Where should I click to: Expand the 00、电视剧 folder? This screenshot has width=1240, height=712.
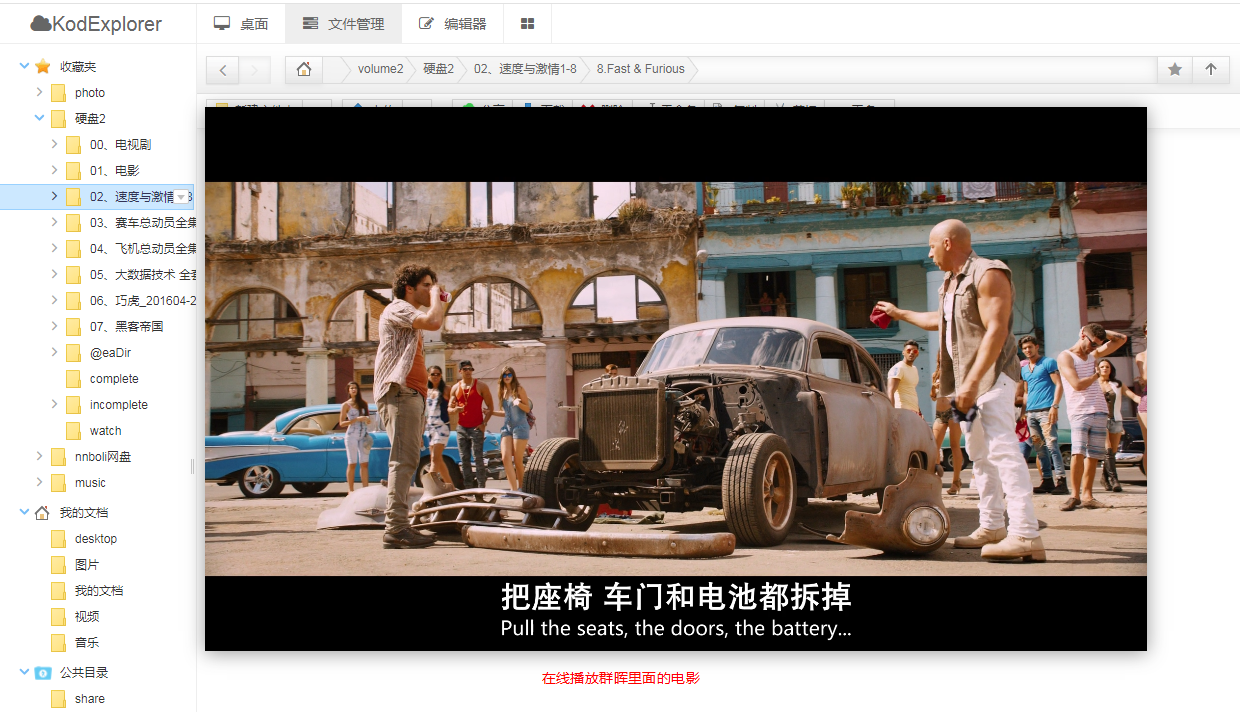[54, 144]
